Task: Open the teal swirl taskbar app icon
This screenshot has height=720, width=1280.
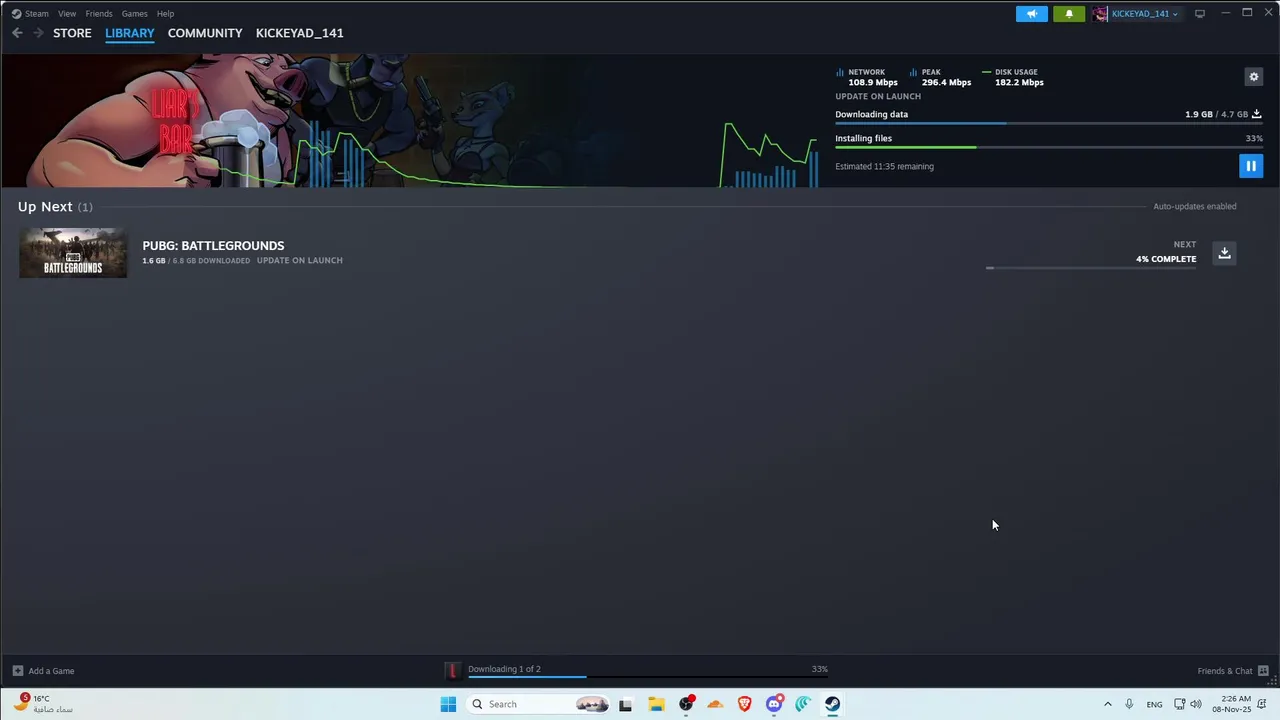Action: (x=803, y=704)
